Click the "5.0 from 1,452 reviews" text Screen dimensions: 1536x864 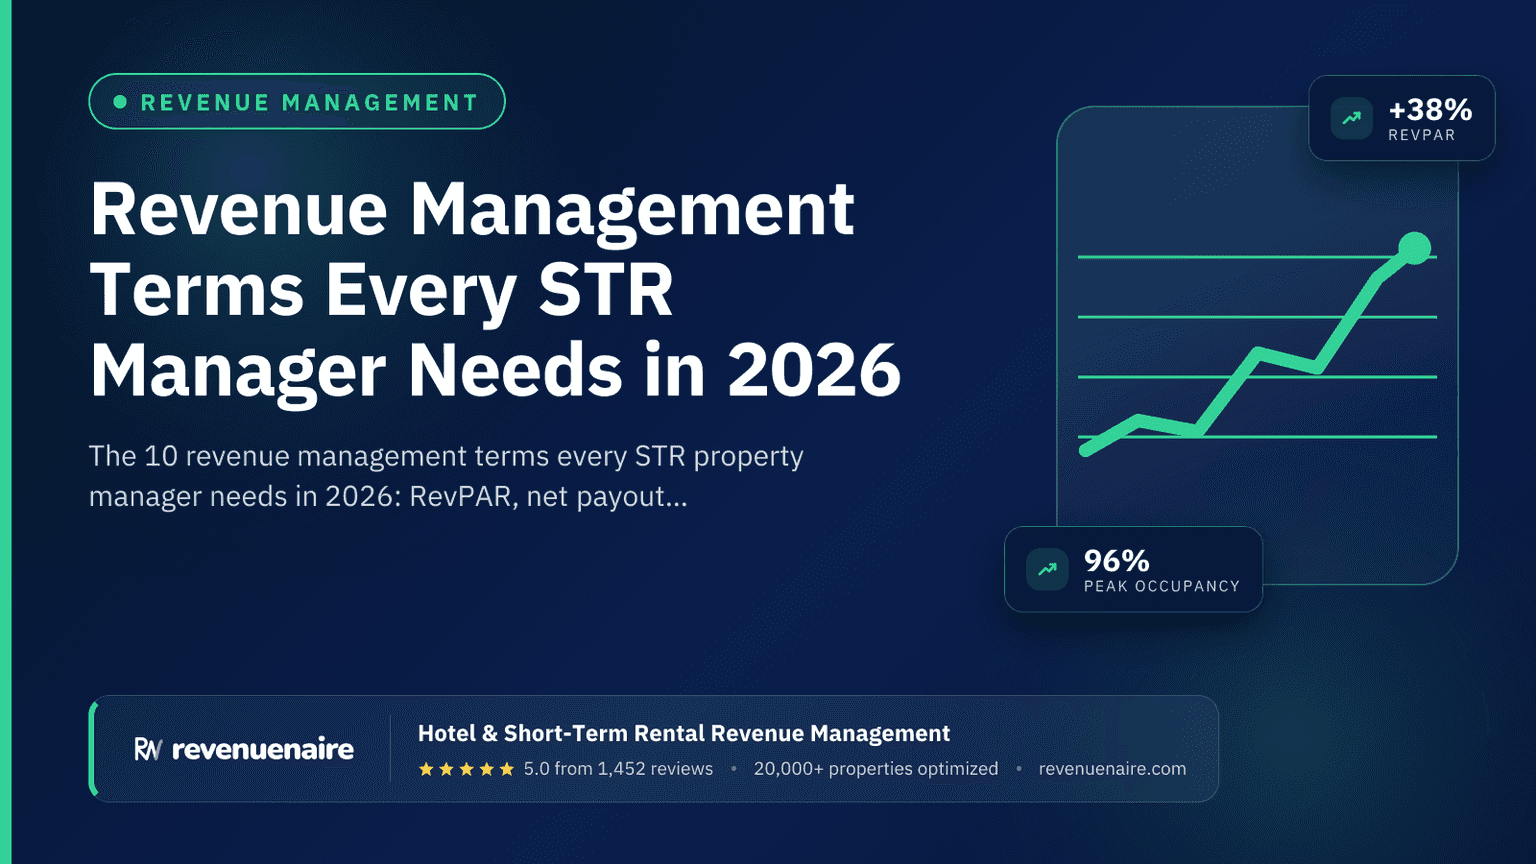(x=618, y=769)
